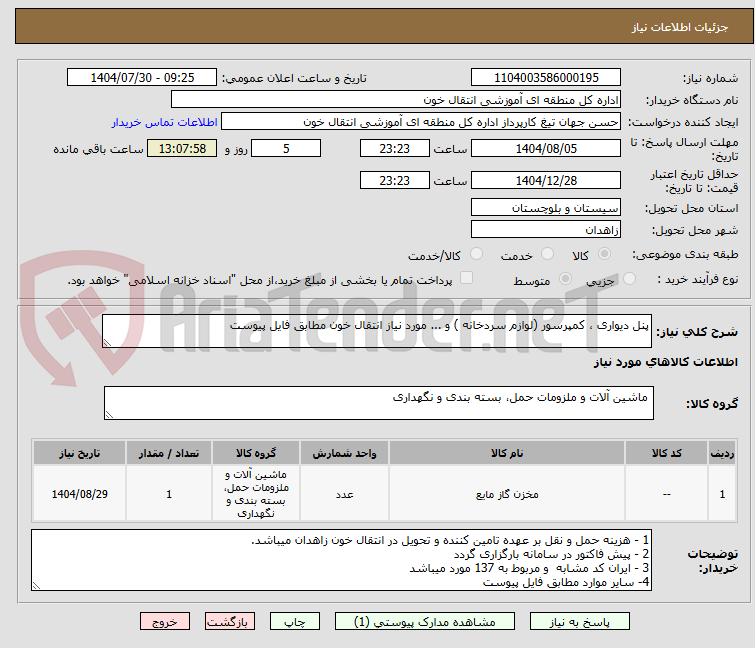Select the جزیی purchase type radio
This screenshot has width=755, height=648.
tap(629, 279)
